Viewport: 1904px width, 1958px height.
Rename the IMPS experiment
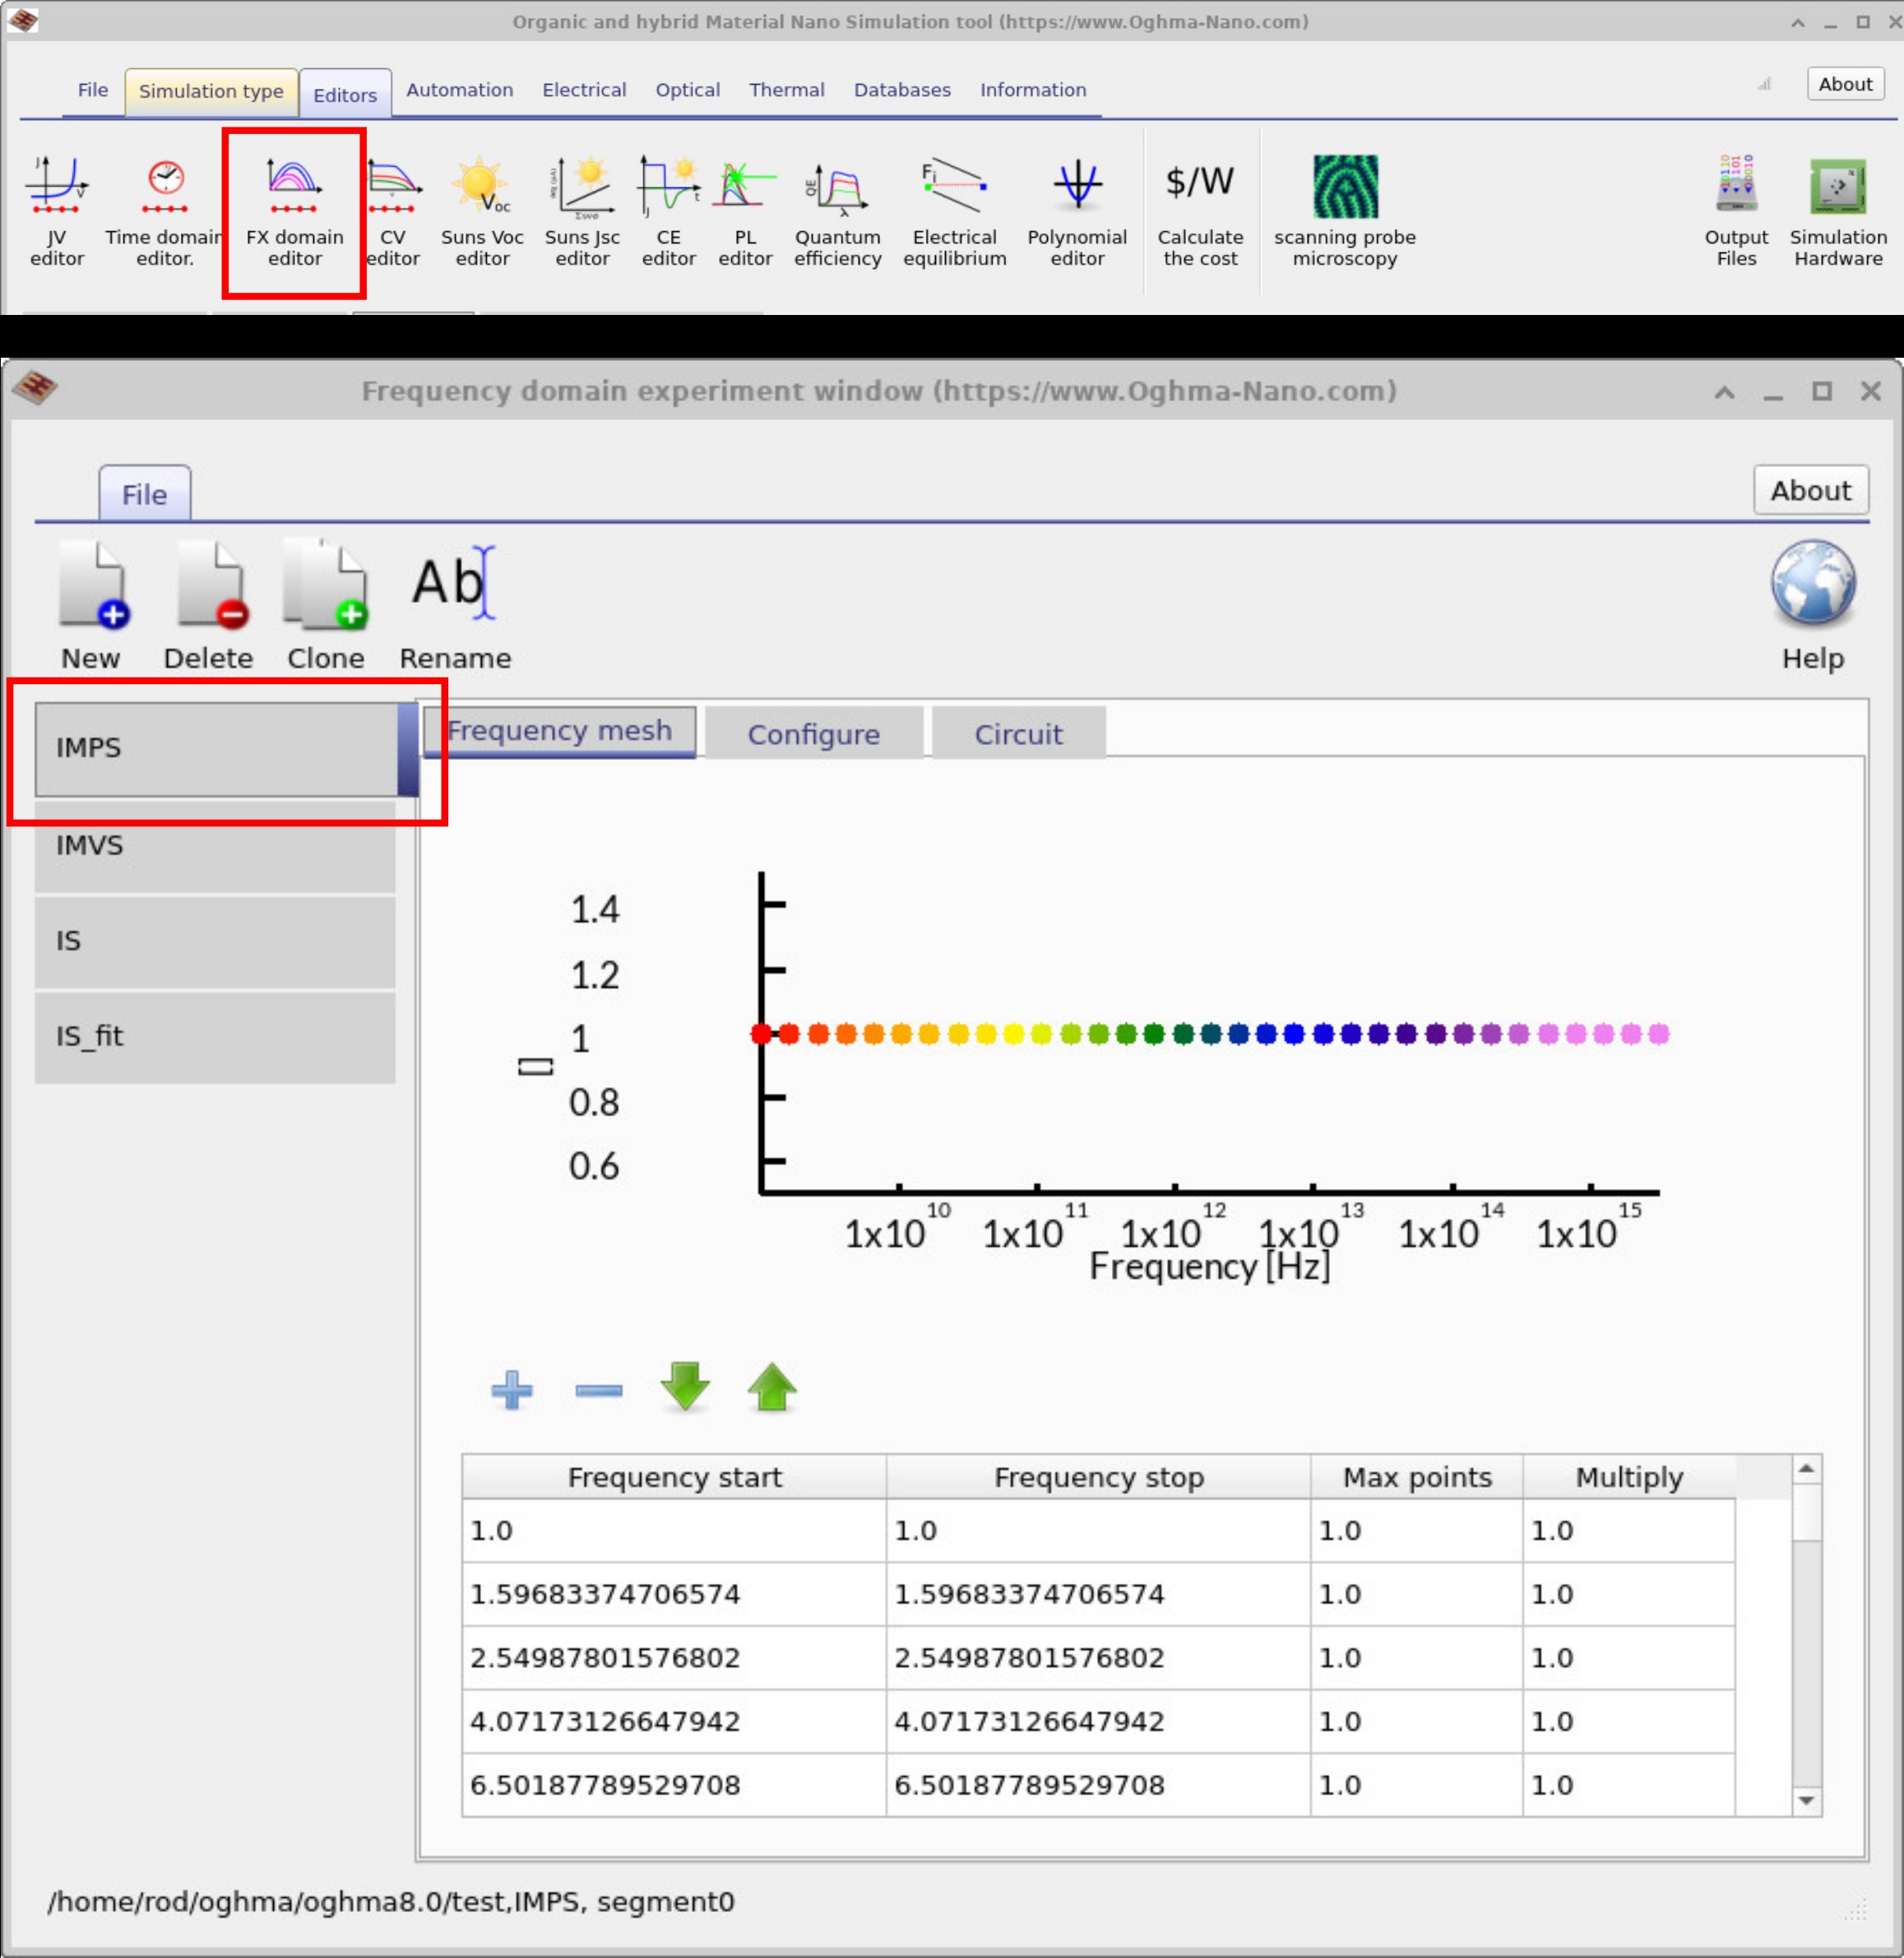coord(454,600)
